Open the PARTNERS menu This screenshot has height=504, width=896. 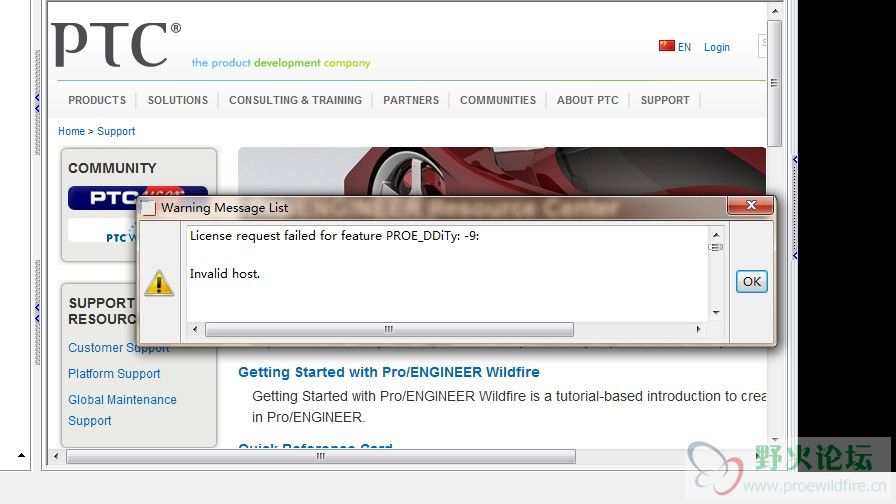(x=411, y=100)
